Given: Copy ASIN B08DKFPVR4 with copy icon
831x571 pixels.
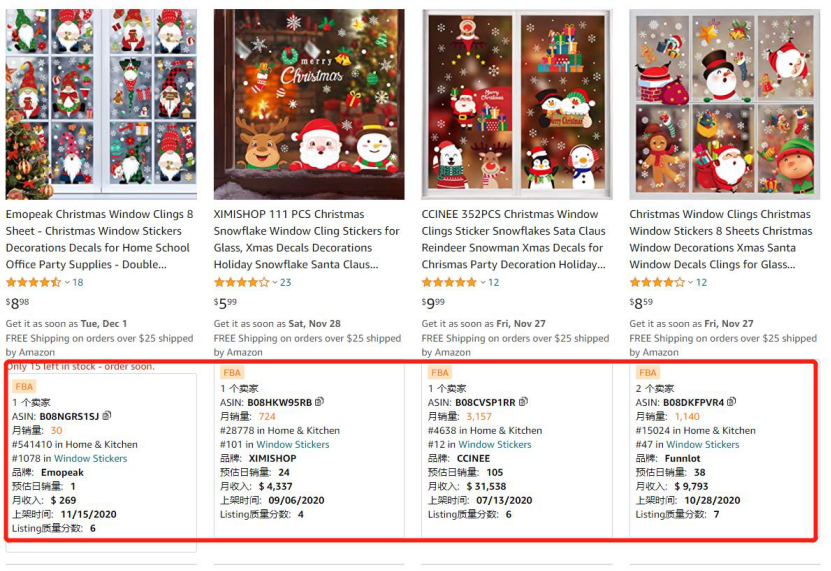Looking at the screenshot, I should [x=731, y=402].
